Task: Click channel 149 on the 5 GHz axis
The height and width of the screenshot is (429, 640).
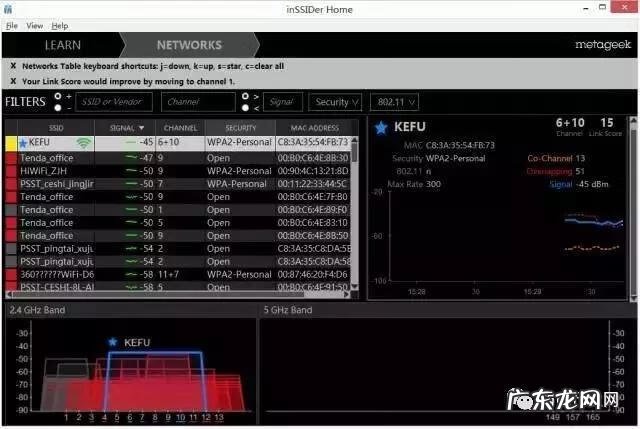Action: click(552, 417)
